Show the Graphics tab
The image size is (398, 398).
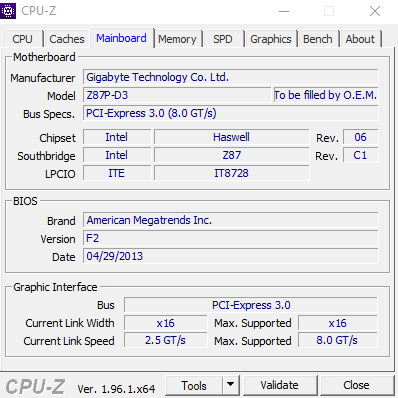271,39
